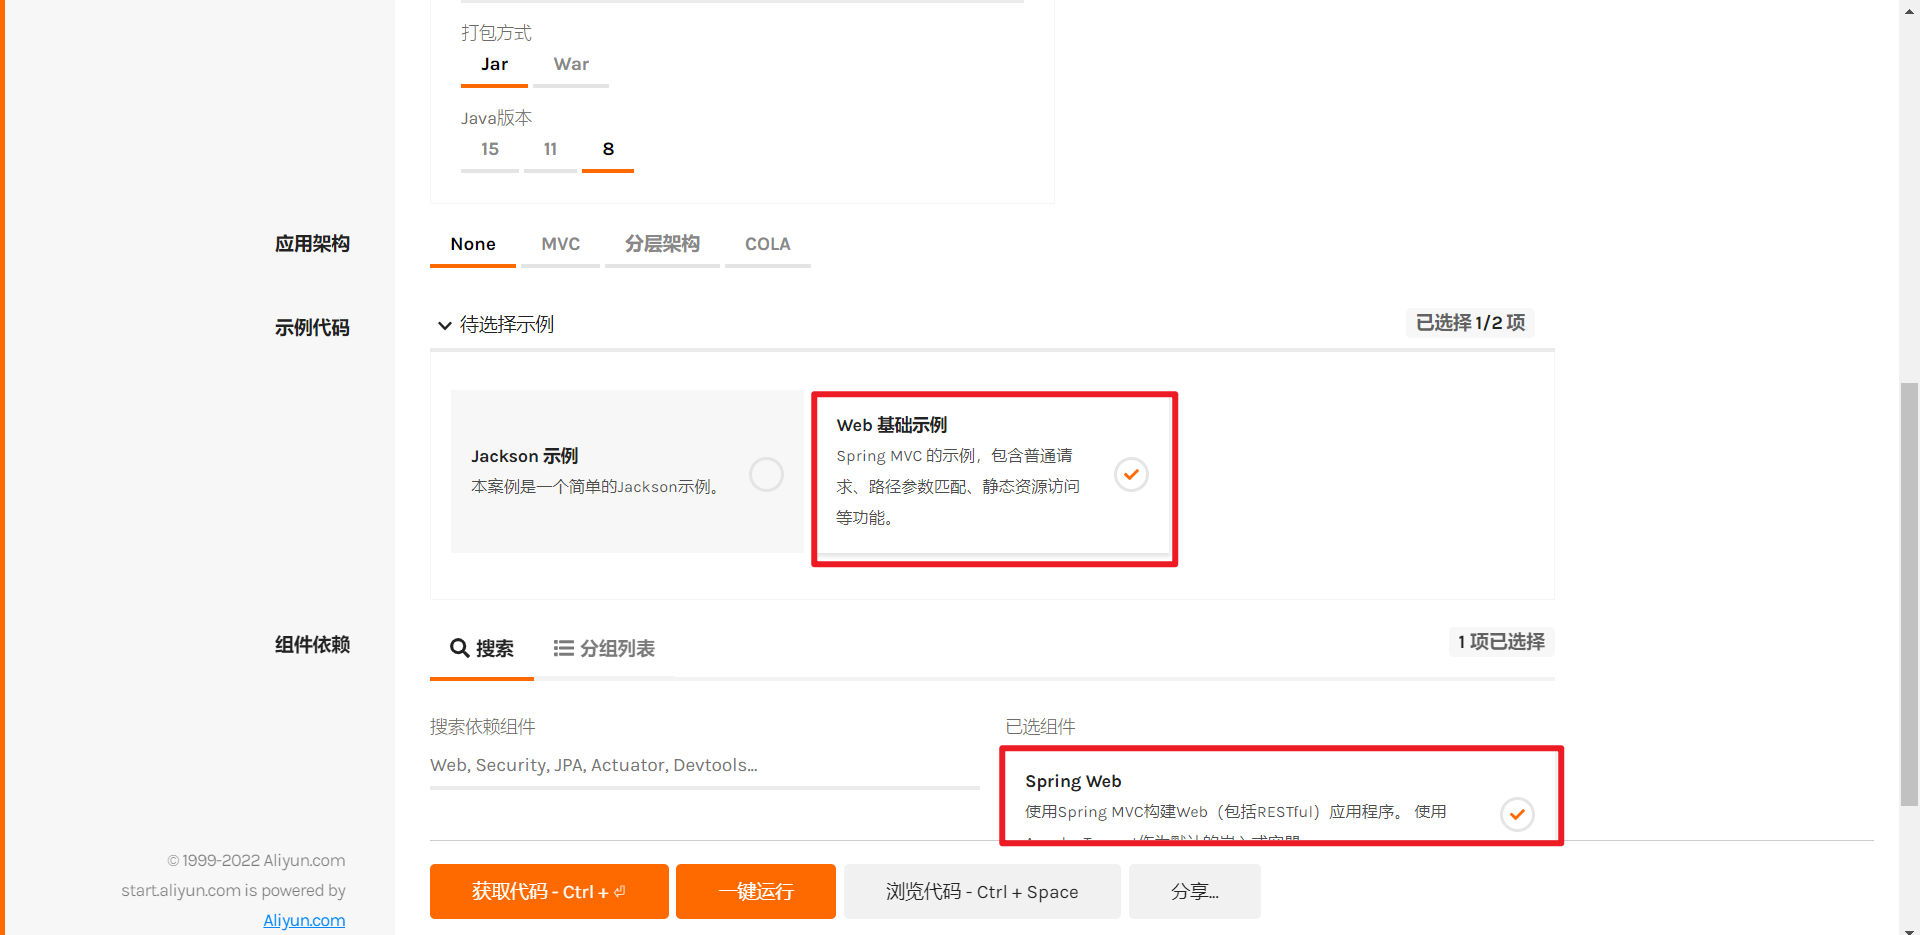Click the Web 基础示例 card title
1920x935 pixels.
(892, 425)
